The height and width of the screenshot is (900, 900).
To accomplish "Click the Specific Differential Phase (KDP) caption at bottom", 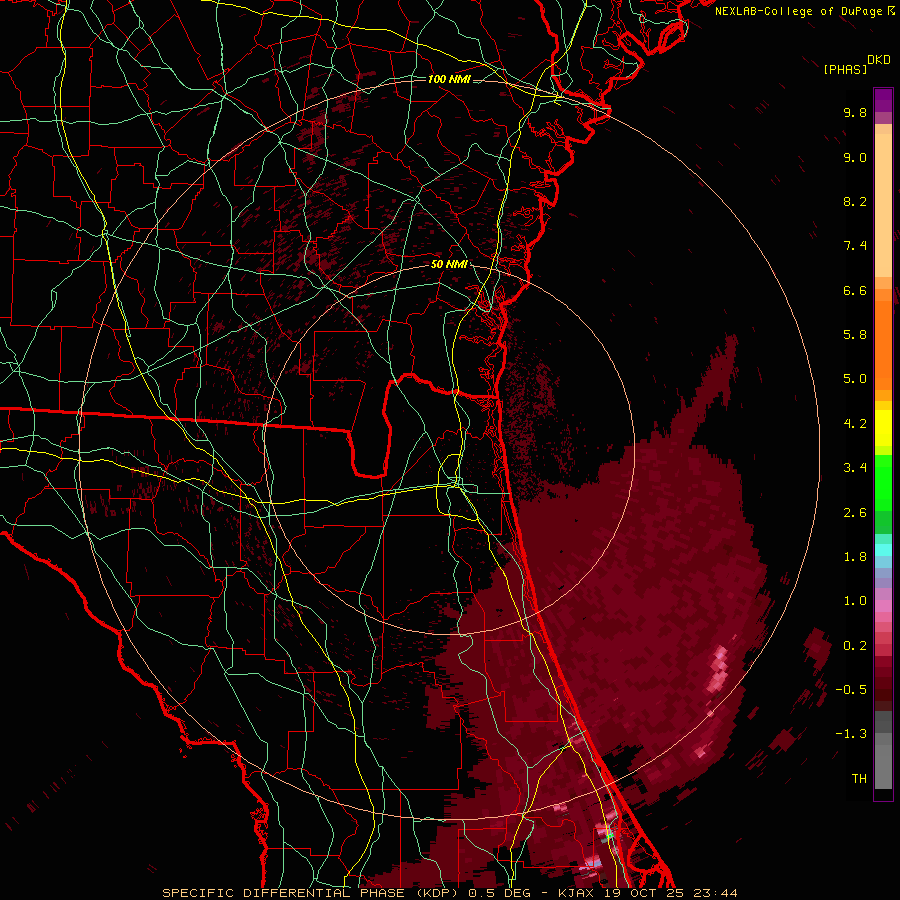I will pos(449,893).
